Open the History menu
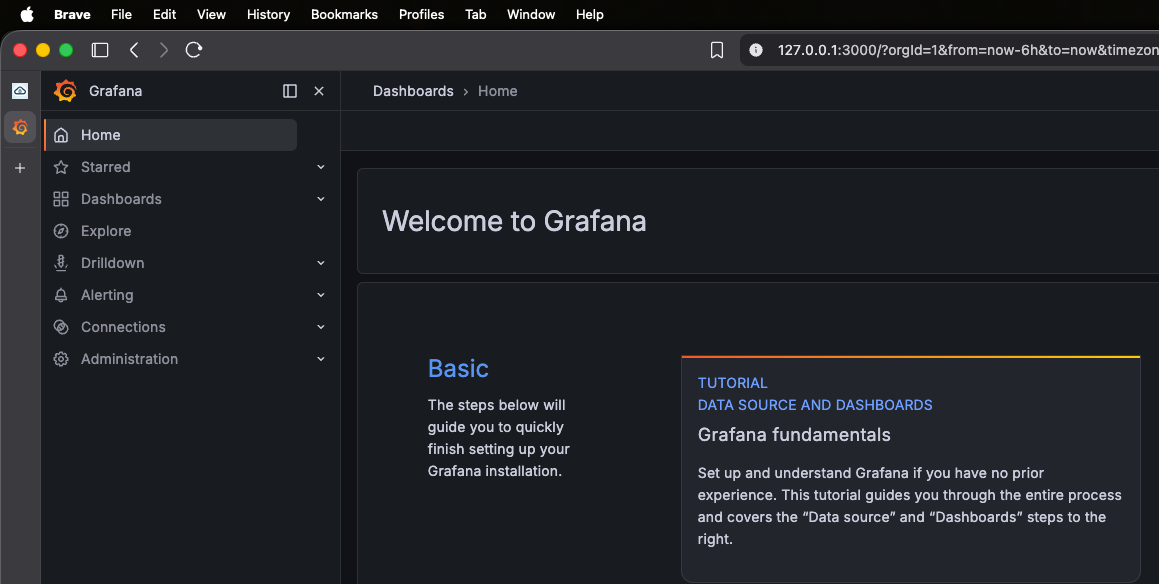Image resolution: width=1159 pixels, height=584 pixels. pos(268,14)
